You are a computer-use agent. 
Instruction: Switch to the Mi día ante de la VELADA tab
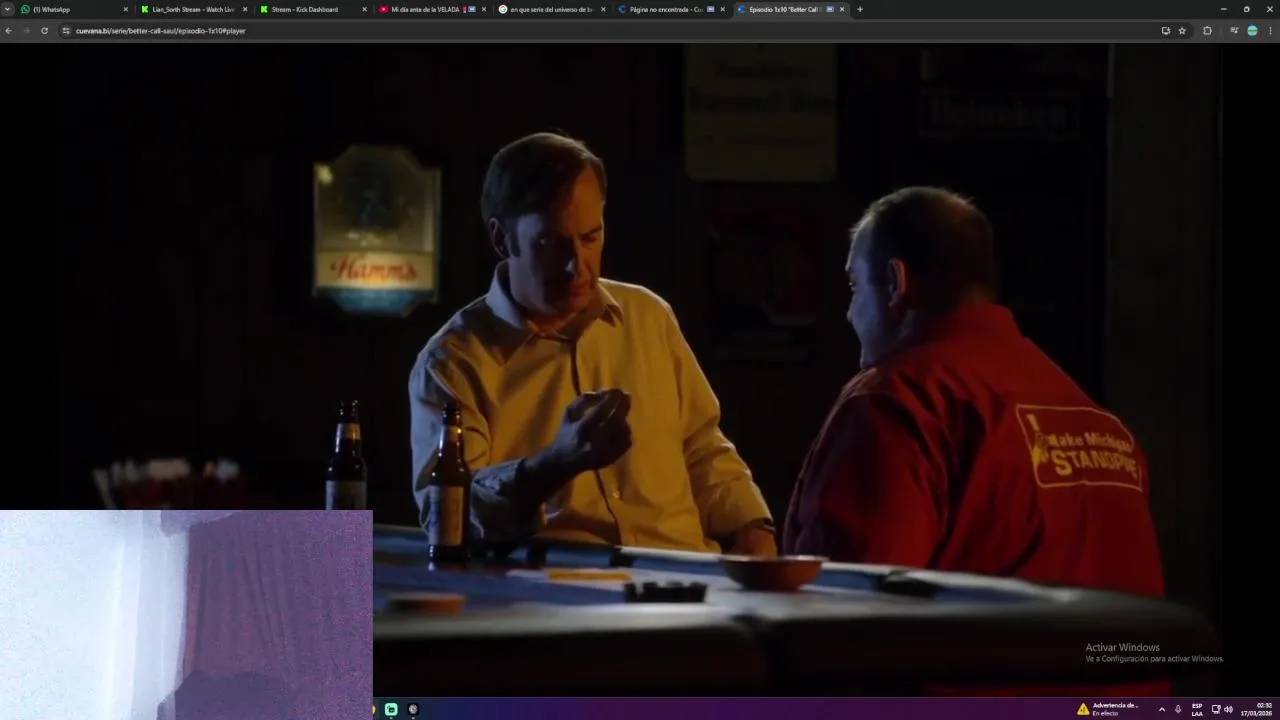(x=431, y=9)
